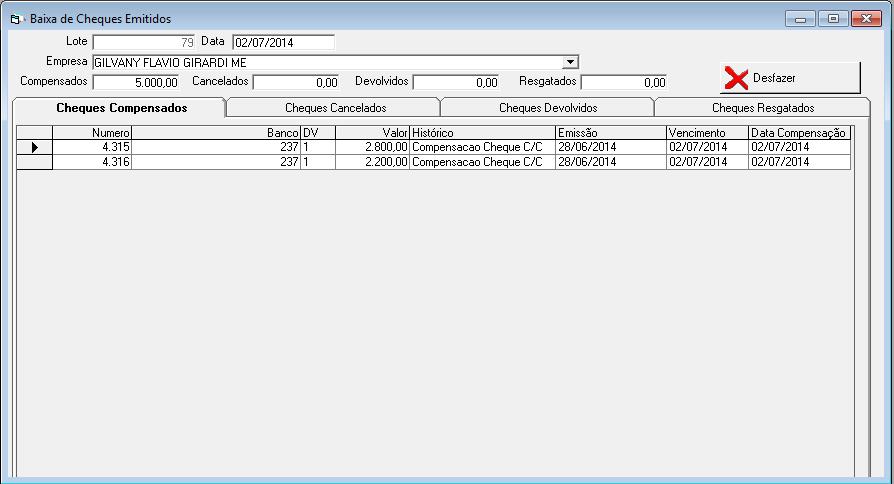Viewport: 894px width, 484px height.
Task: Open the Empresa dropdown list
Action: 570,62
